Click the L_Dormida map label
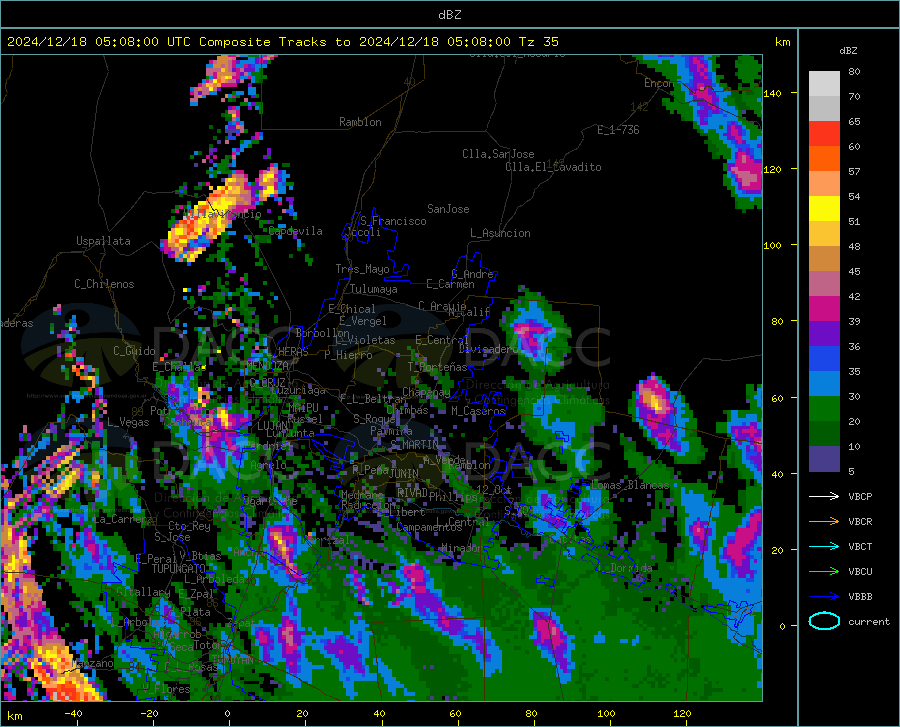900x727 pixels. coord(624,568)
